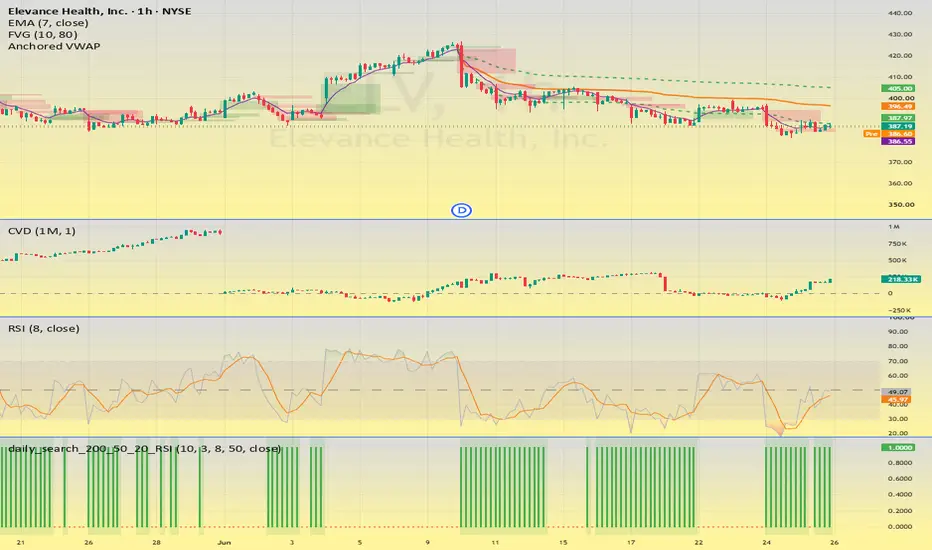Click the green 405.00 price label
The width and height of the screenshot is (932, 550).
coord(898,88)
